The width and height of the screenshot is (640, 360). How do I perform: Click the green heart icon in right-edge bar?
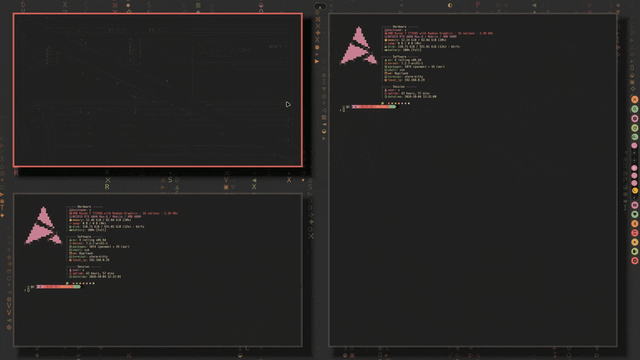point(635,214)
